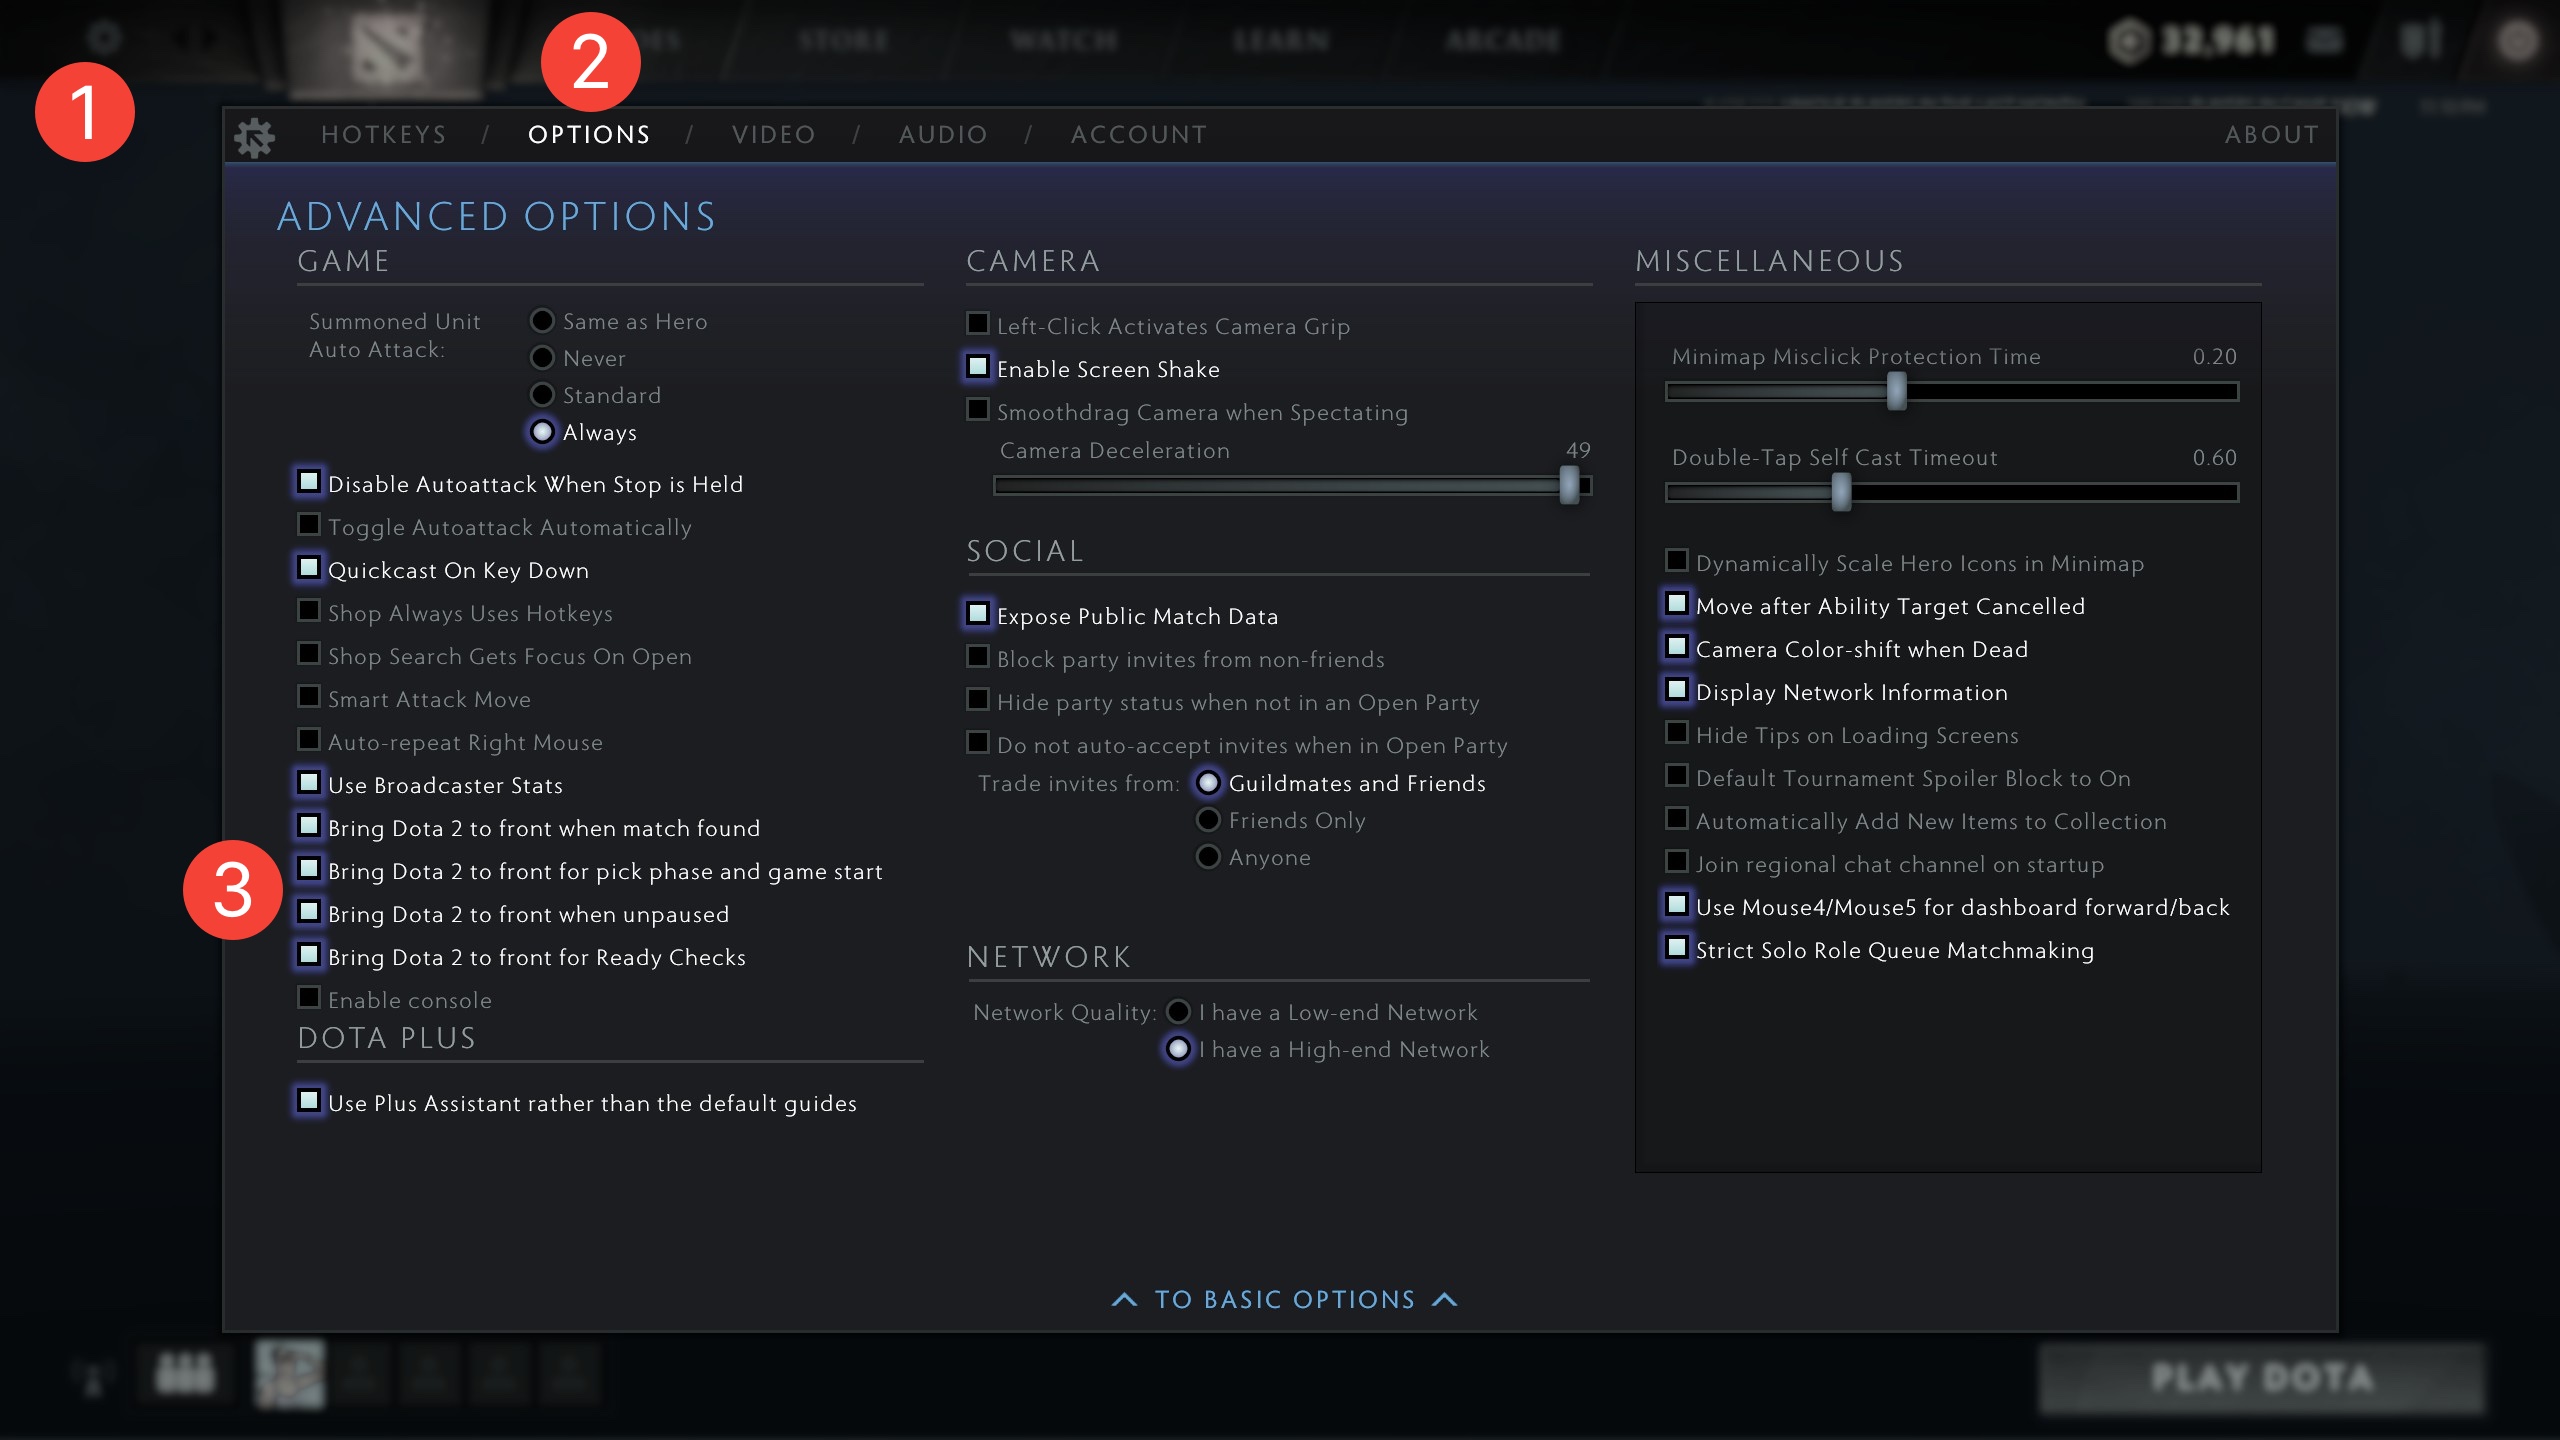Enable Hide Tips on Loading Screens
The width and height of the screenshot is (2560, 1440).
click(x=1677, y=733)
